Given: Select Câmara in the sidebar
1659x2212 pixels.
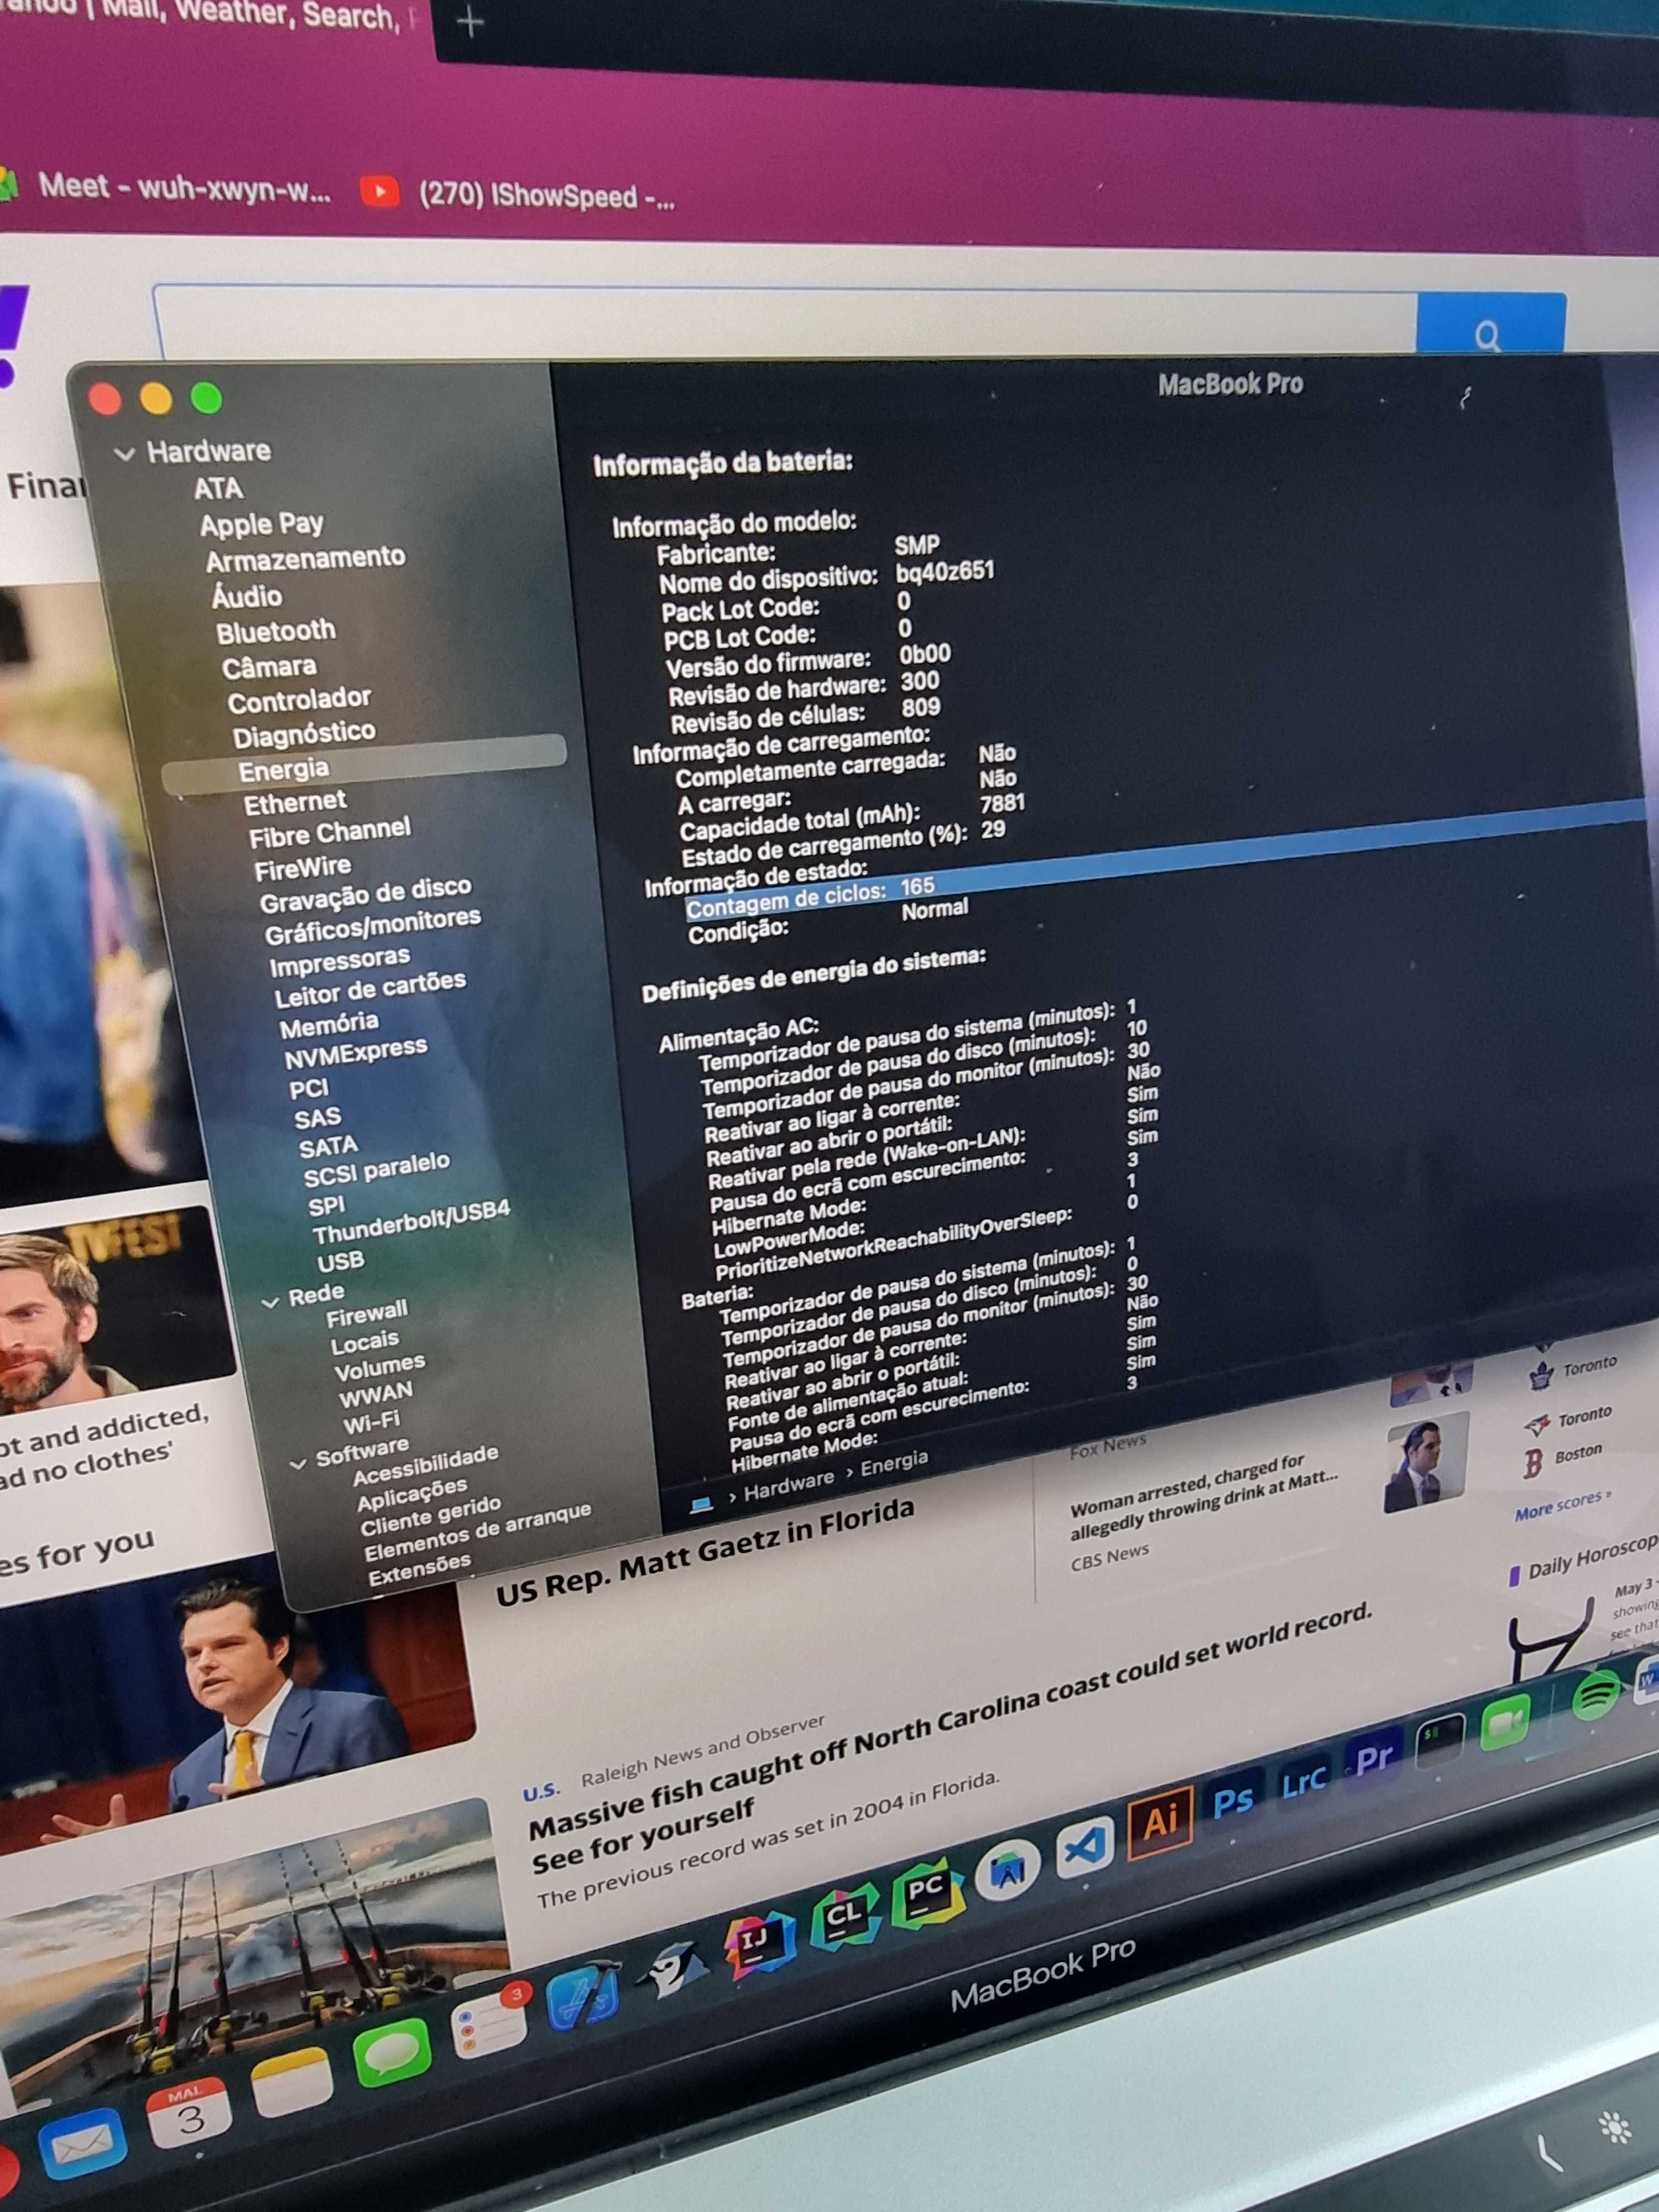Looking at the screenshot, I should [269, 666].
